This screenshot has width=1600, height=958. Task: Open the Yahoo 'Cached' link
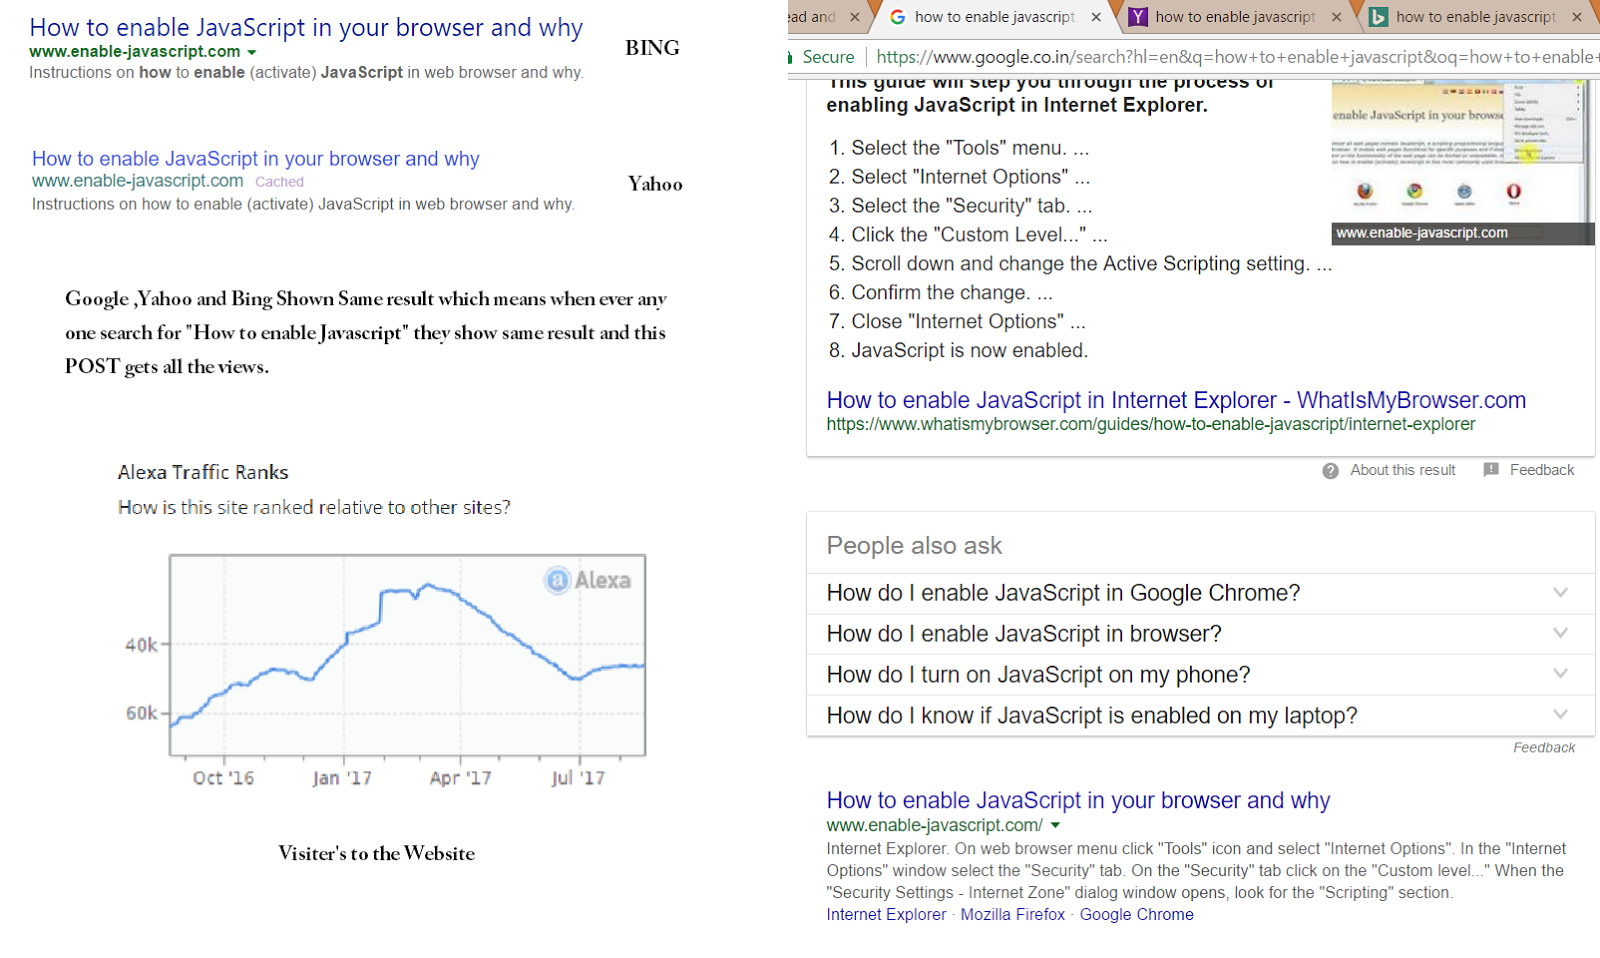(279, 182)
